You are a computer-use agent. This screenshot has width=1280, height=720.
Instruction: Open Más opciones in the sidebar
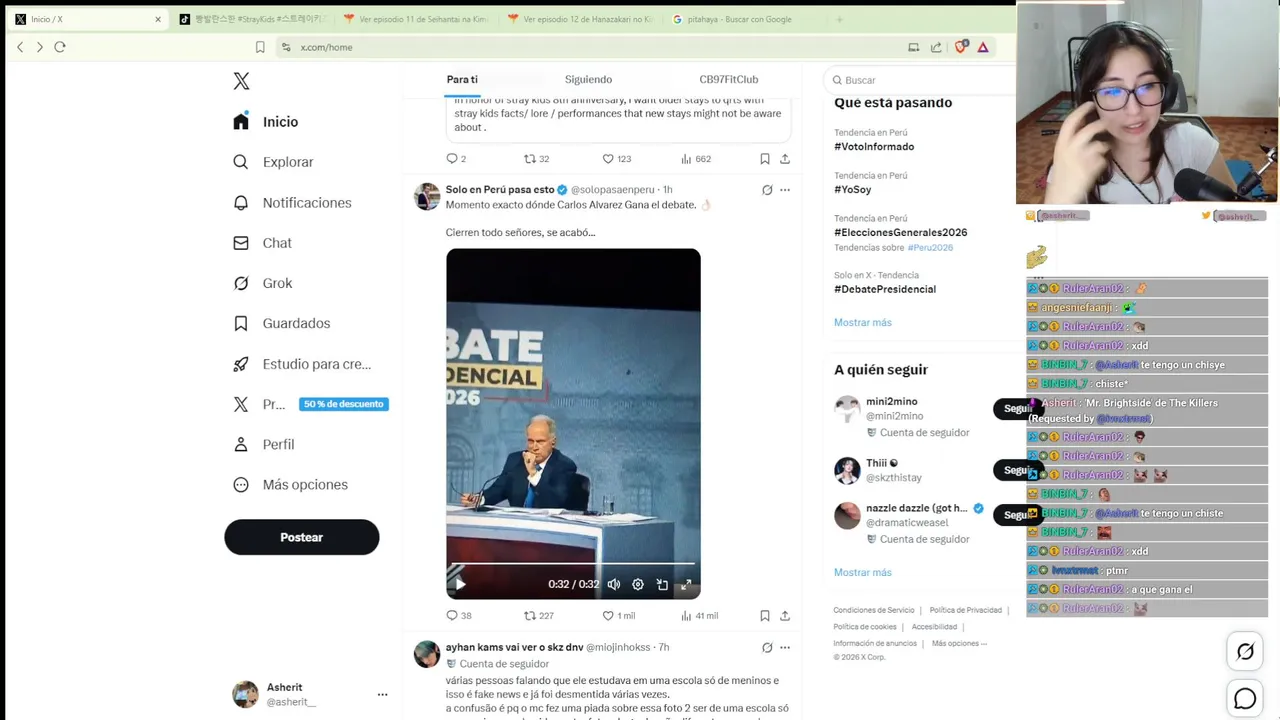(290, 485)
